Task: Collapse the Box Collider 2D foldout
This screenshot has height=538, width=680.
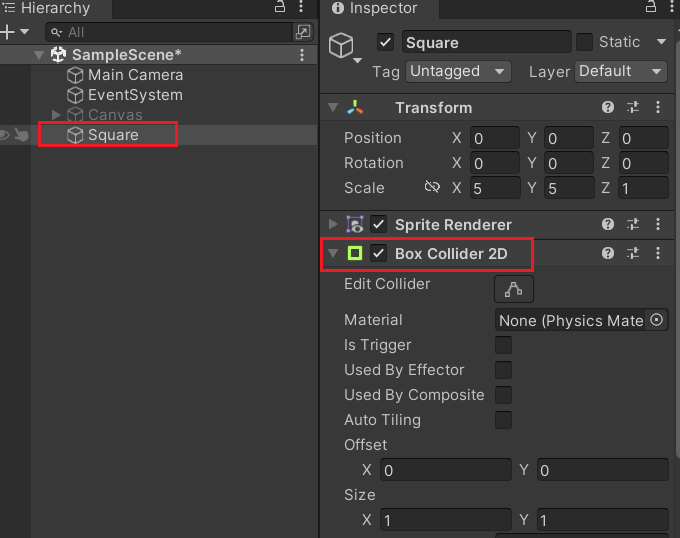Action: pyautogui.click(x=333, y=253)
